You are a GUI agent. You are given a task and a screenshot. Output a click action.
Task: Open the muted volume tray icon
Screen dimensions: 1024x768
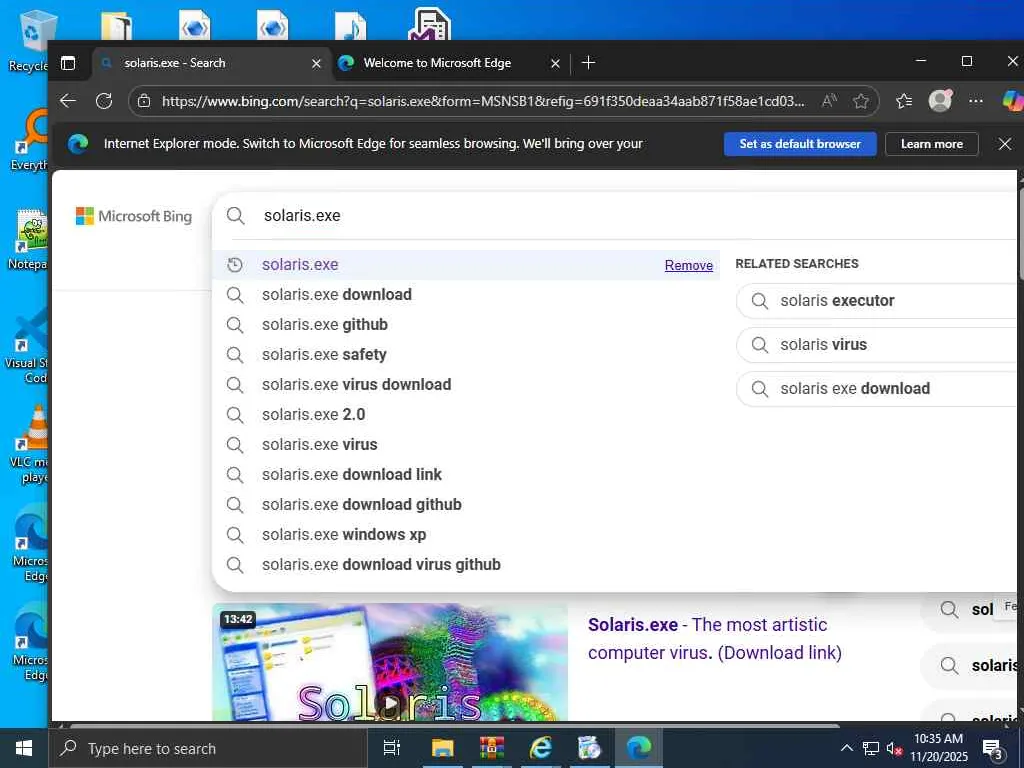point(894,748)
